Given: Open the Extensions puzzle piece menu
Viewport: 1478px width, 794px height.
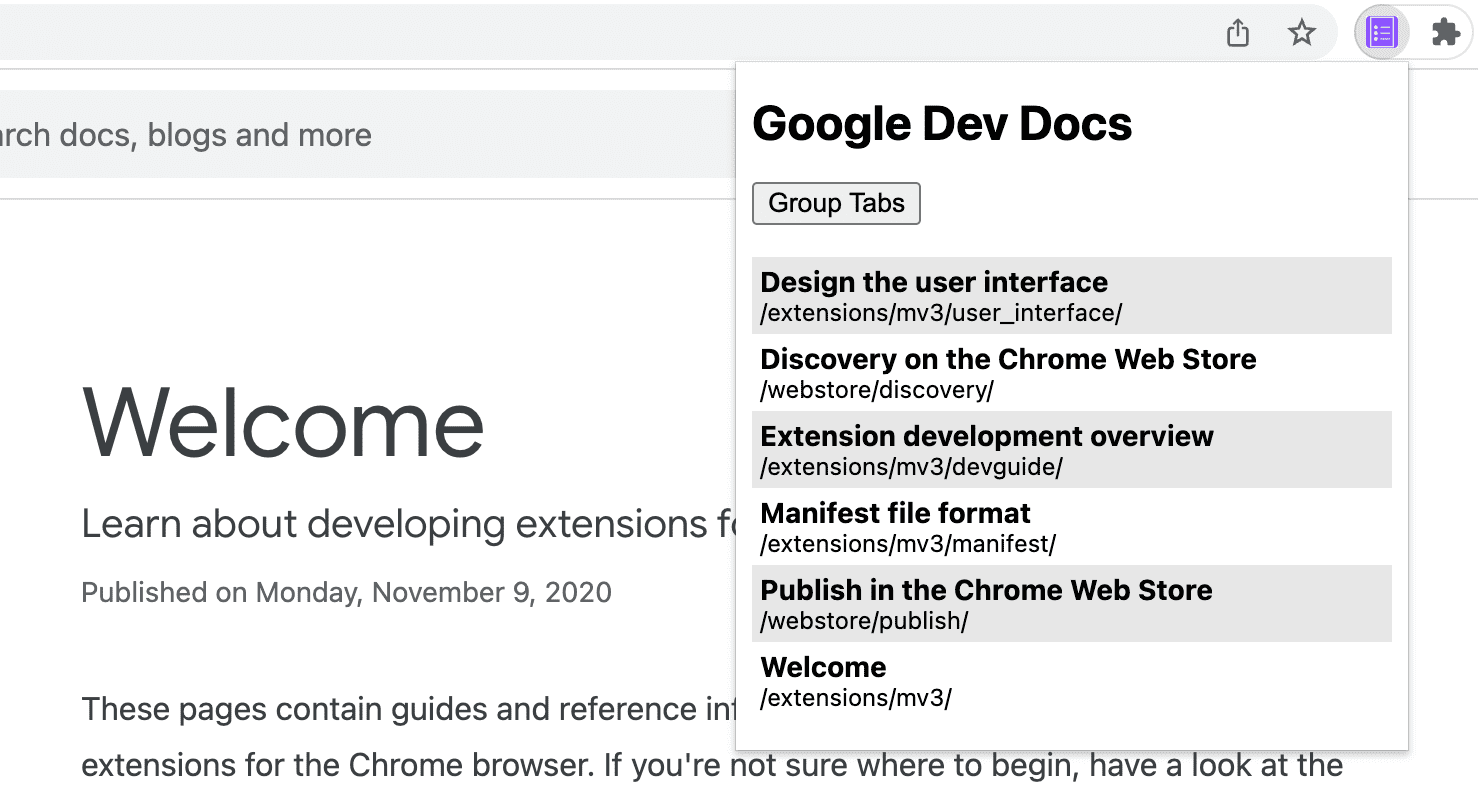Looking at the screenshot, I should point(1444,32).
